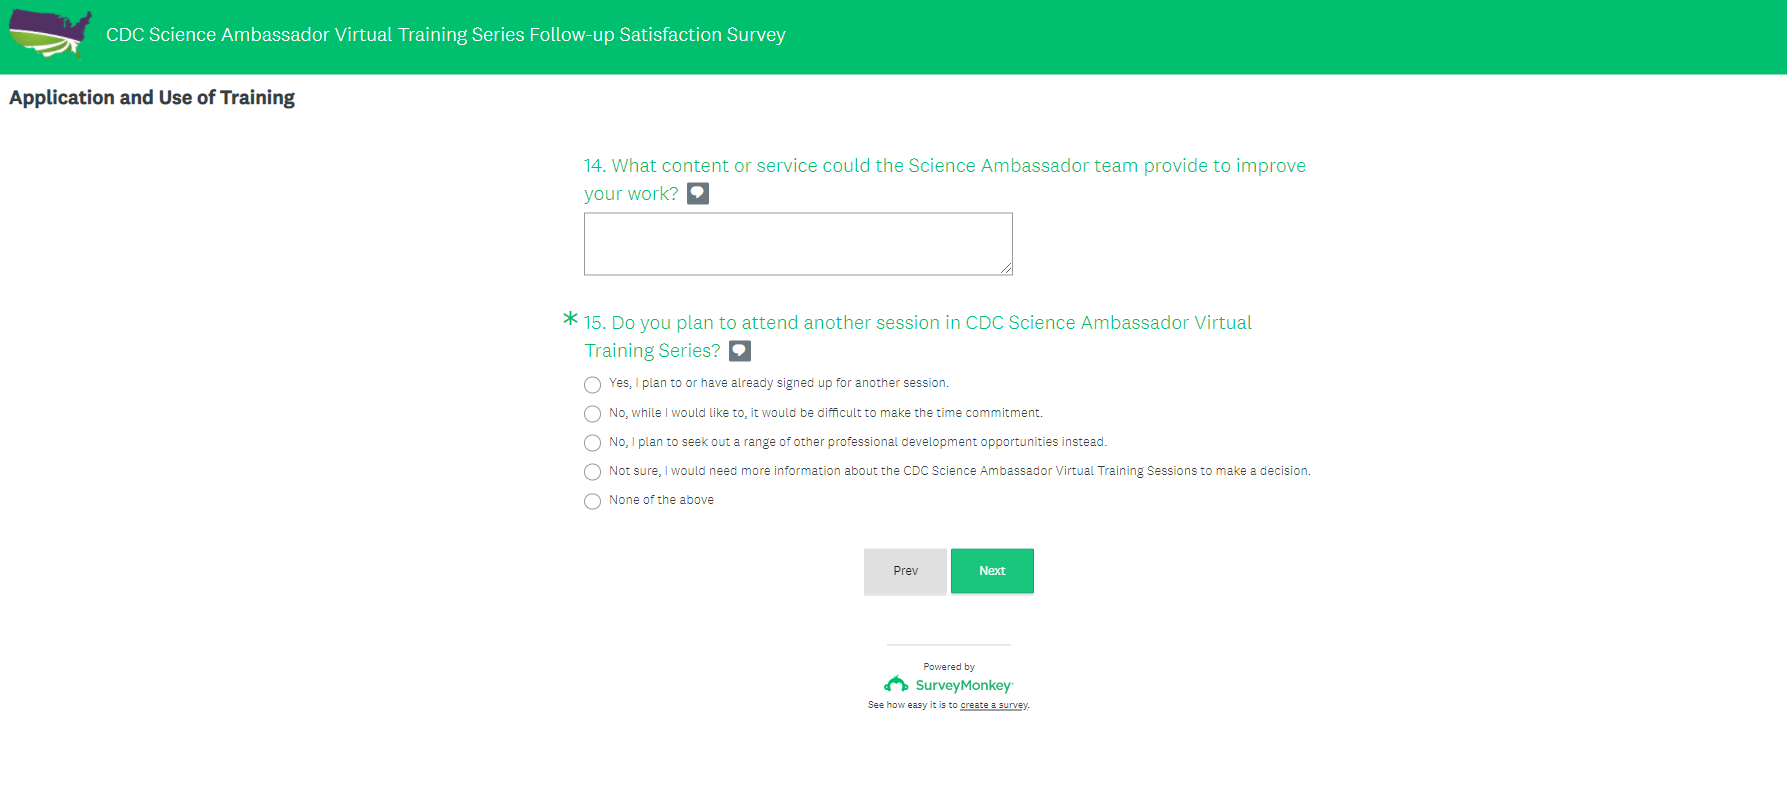Select other professional development opportunities option
The height and width of the screenshot is (803, 1787).
click(x=593, y=443)
